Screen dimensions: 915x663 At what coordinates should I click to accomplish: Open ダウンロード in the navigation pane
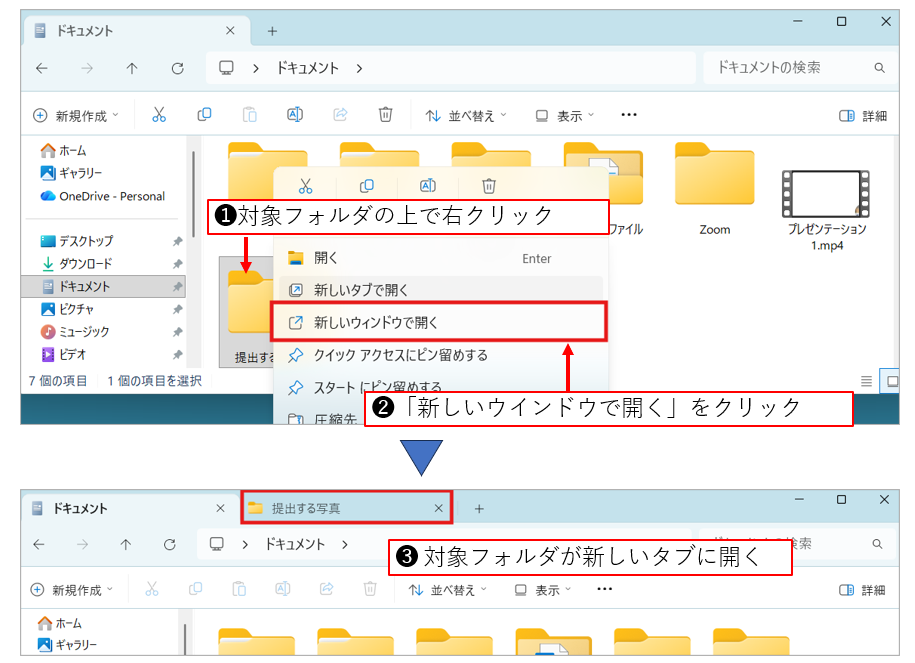(84, 264)
